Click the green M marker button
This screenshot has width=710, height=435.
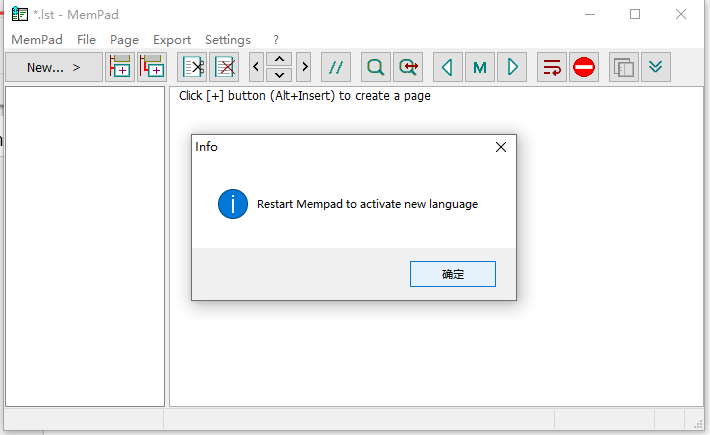pos(480,67)
